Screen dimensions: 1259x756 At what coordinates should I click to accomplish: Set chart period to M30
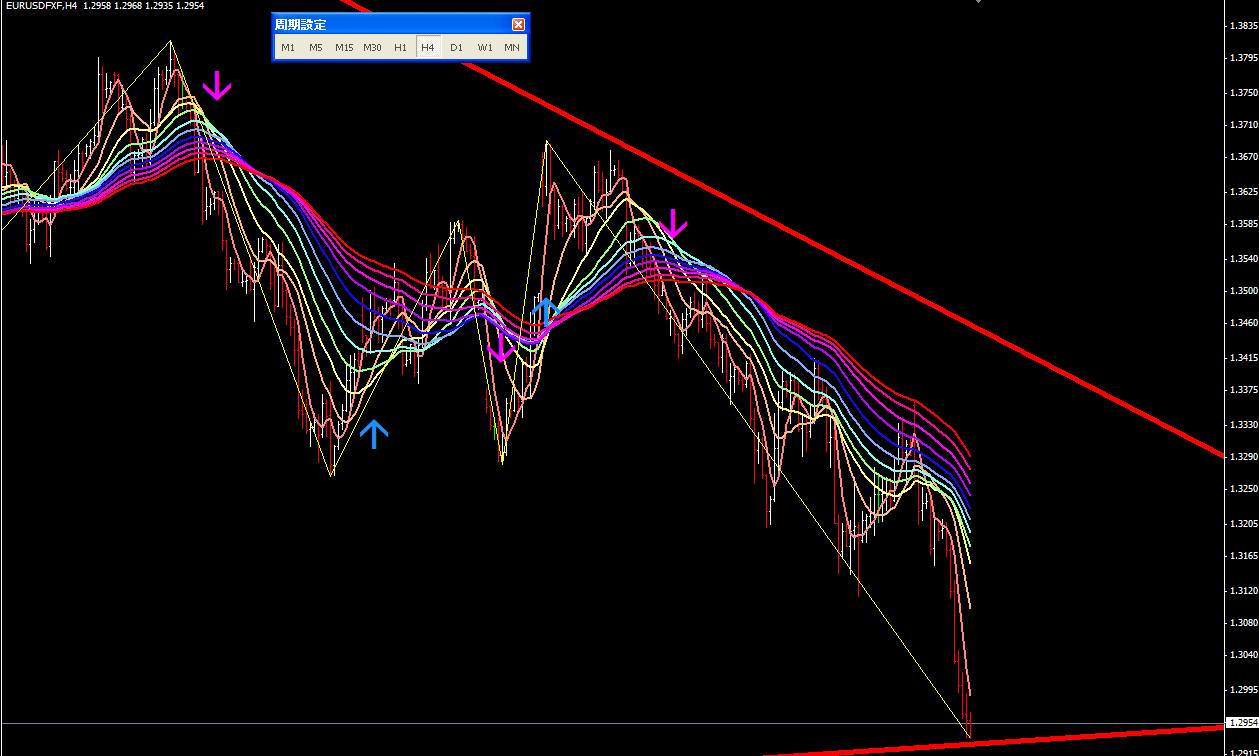(372, 47)
